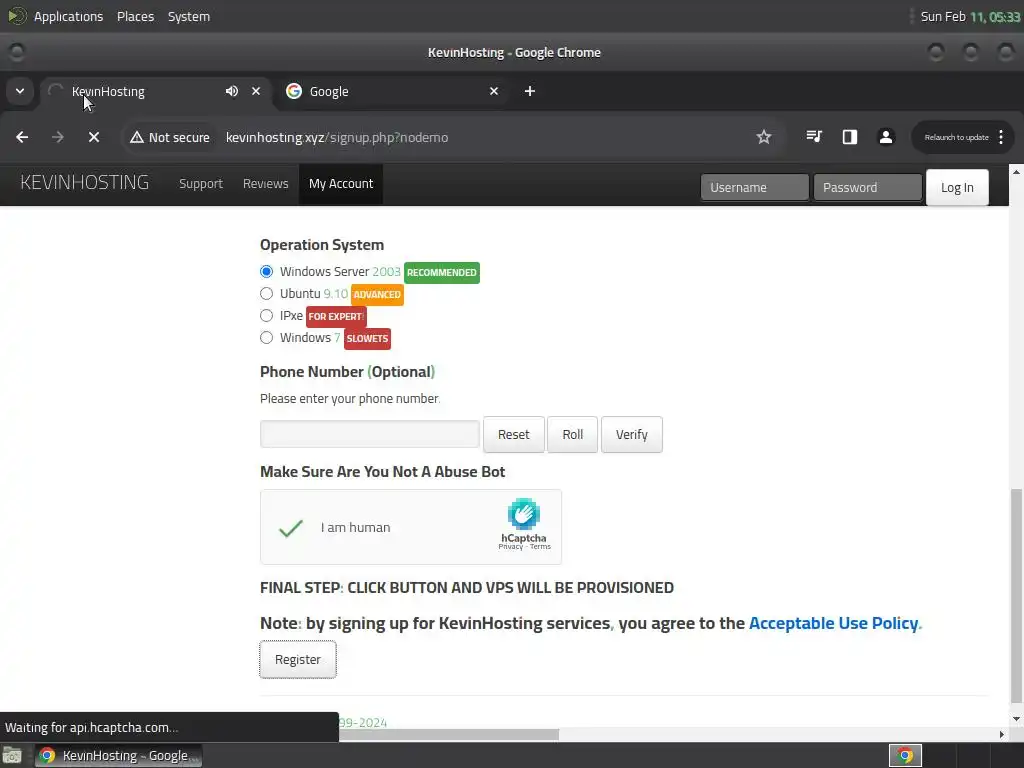Click the FOR EXPERT badge
Image resolution: width=1024 pixels, height=768 pixels.
click(x=336, y=317)
